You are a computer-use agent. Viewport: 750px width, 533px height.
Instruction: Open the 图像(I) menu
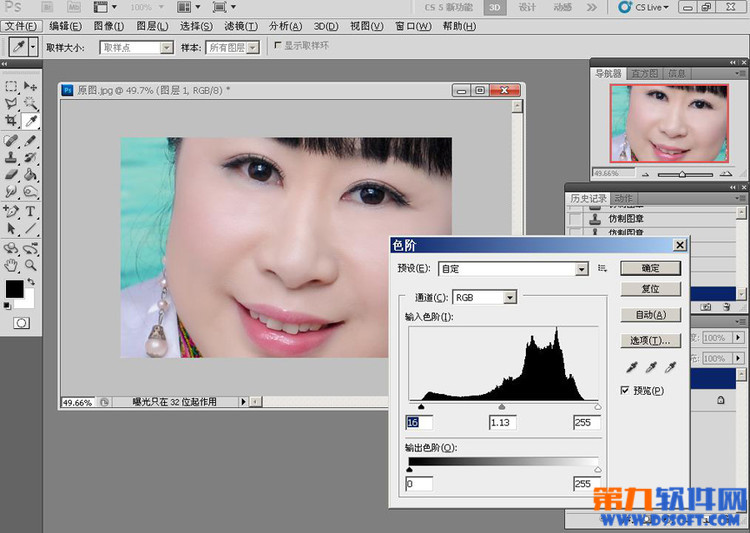109,26
